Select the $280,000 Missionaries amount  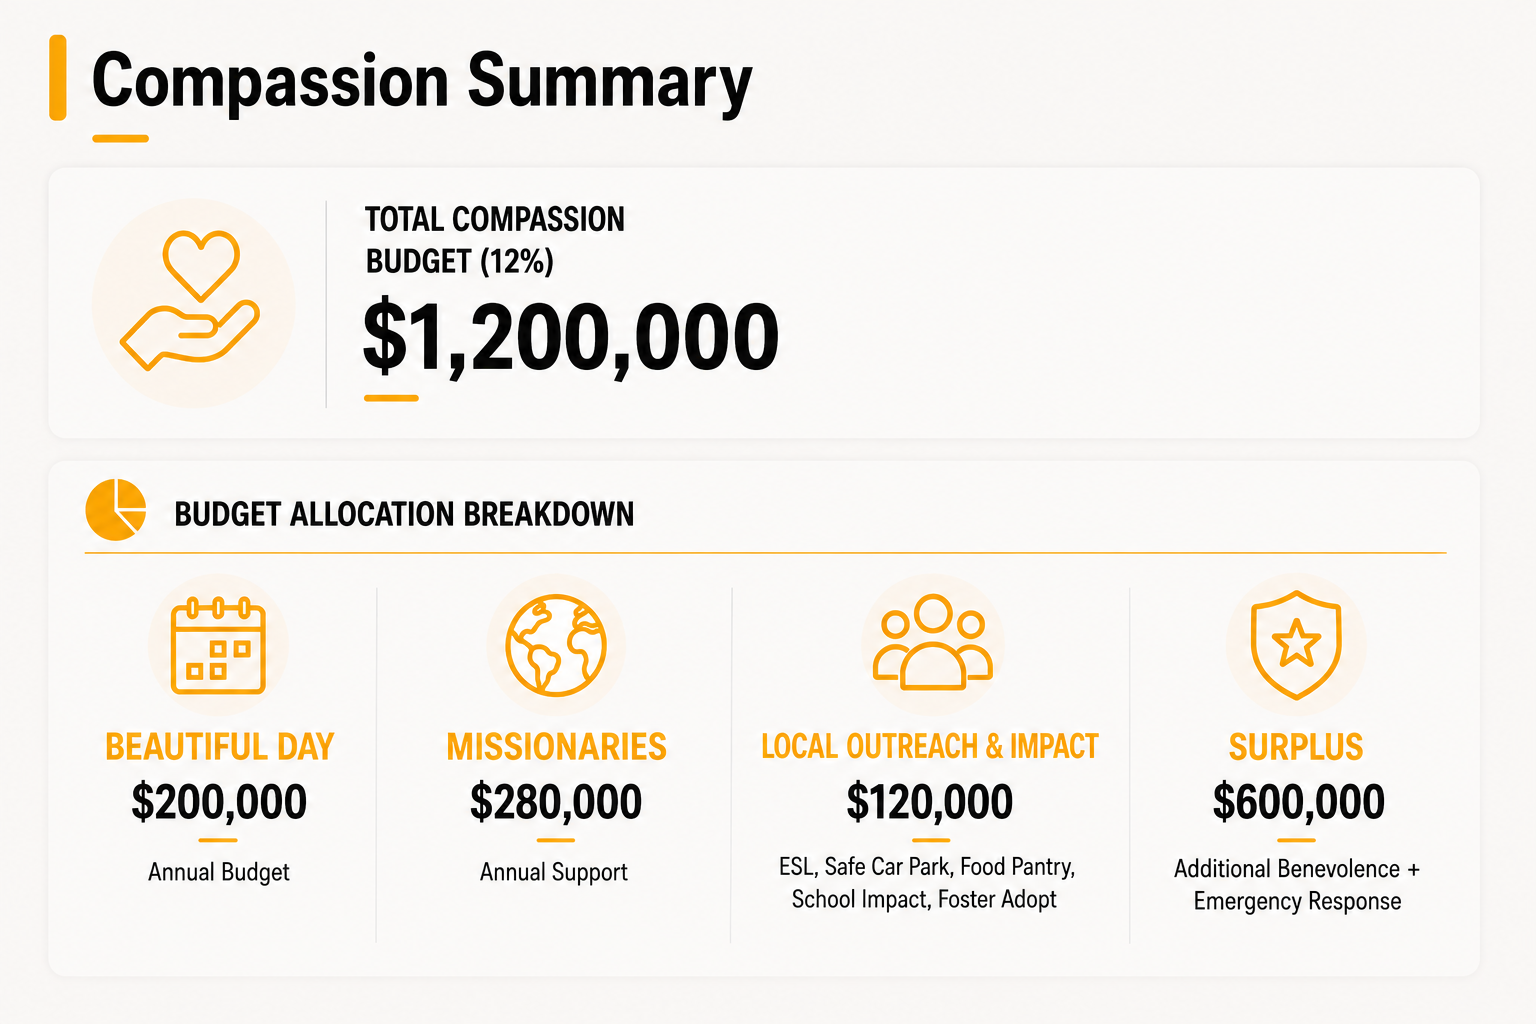tap(556, 802)
